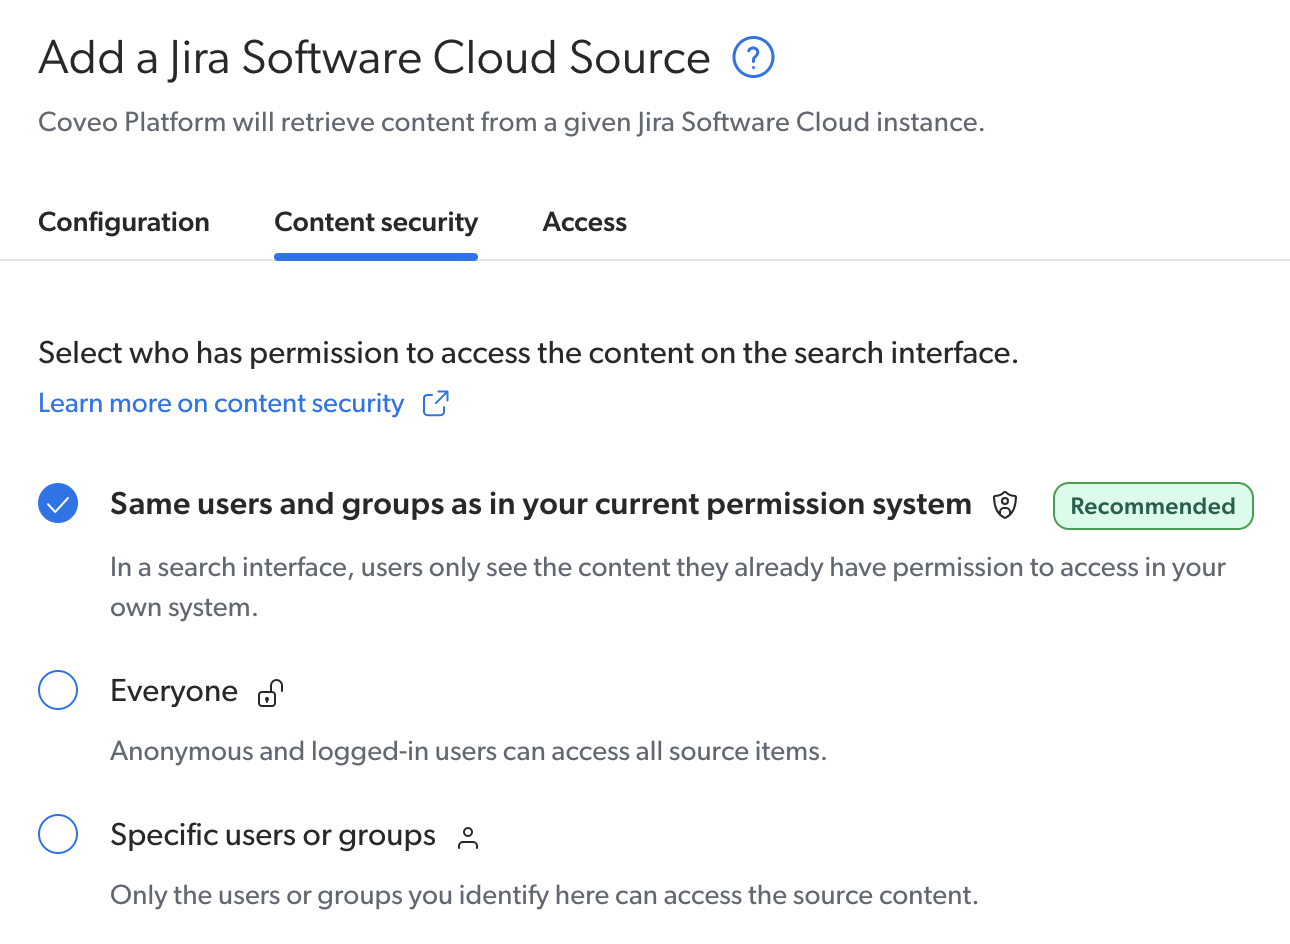Image resolution: width=1290 pixels, height=944 pixels.
Task: Select the Everyone radio button
Action: point(58,690)
